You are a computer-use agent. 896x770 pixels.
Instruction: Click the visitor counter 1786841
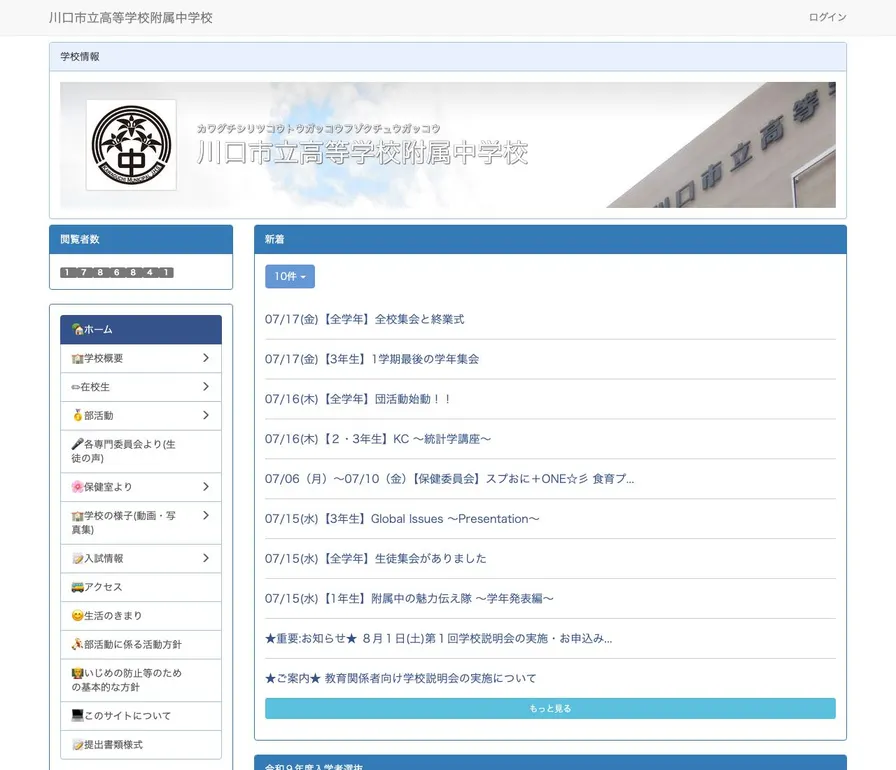pos(117,272)
